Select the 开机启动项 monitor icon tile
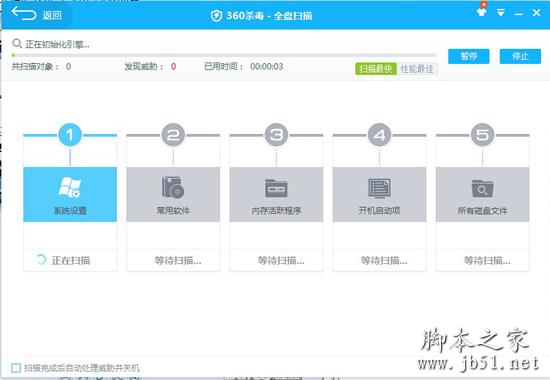550x380 pixels. coord(379,194)
